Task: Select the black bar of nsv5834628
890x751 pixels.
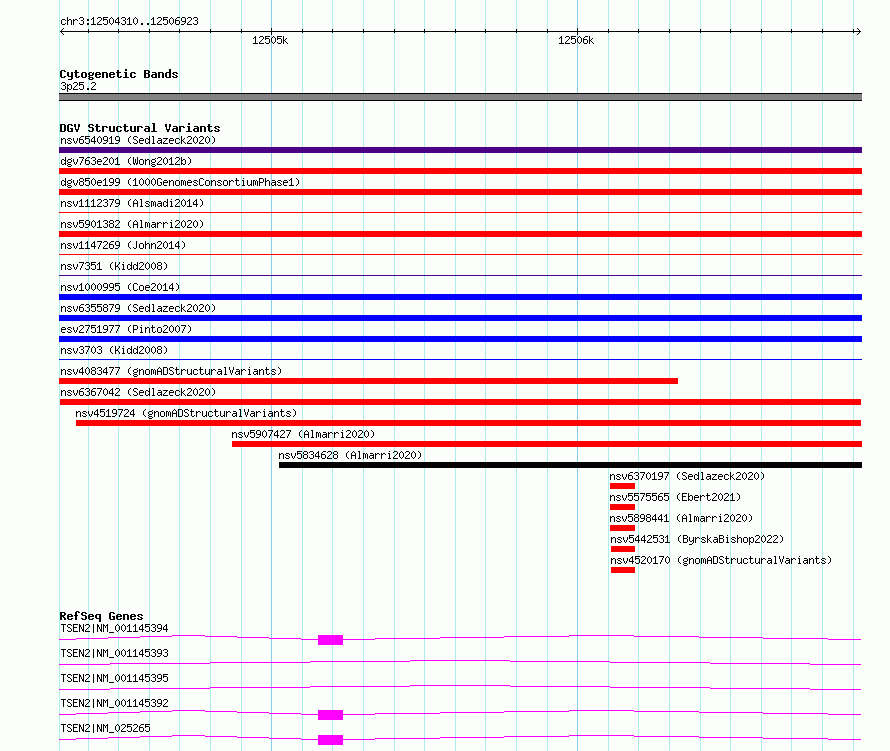Action: (x=570, y=465)
